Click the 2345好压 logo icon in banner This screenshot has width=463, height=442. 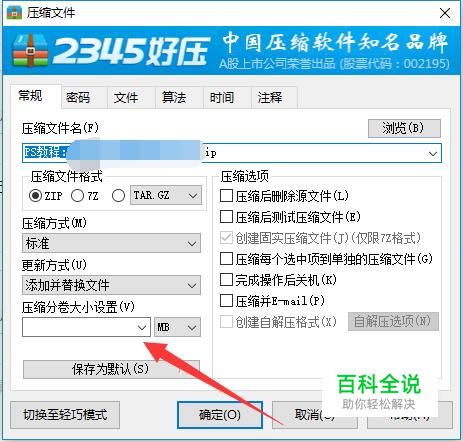30,51
